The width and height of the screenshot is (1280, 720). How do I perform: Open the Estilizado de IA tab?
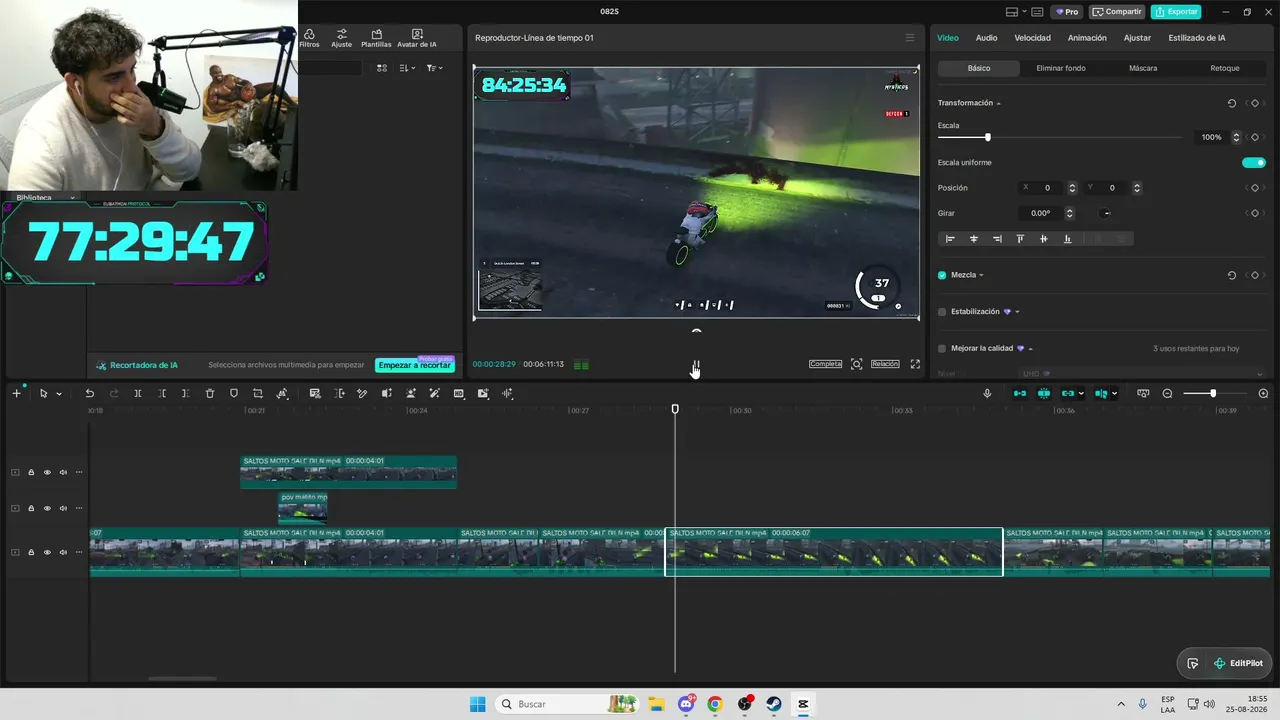[1197, 38]
